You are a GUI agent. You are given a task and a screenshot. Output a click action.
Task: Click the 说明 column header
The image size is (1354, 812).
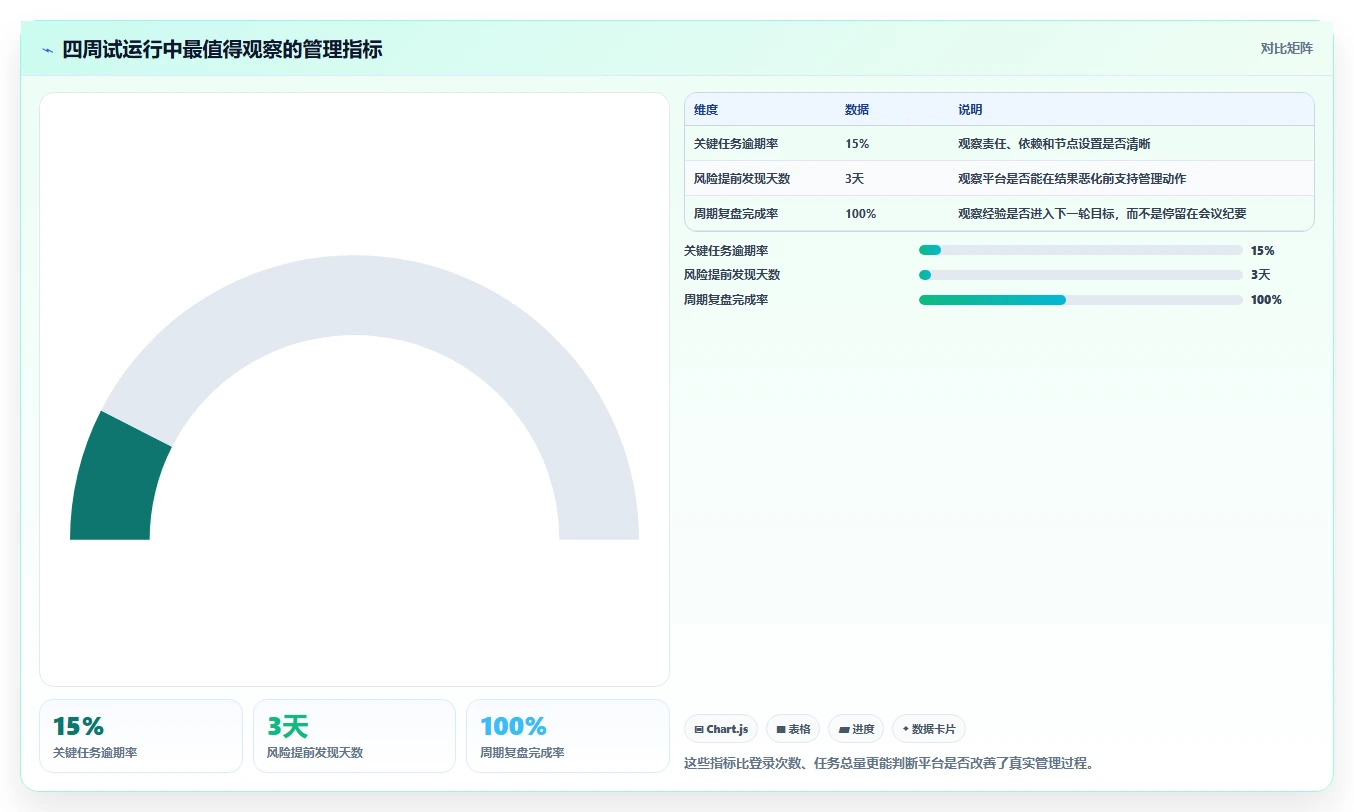pyautogui.click(x=970, y=109)
